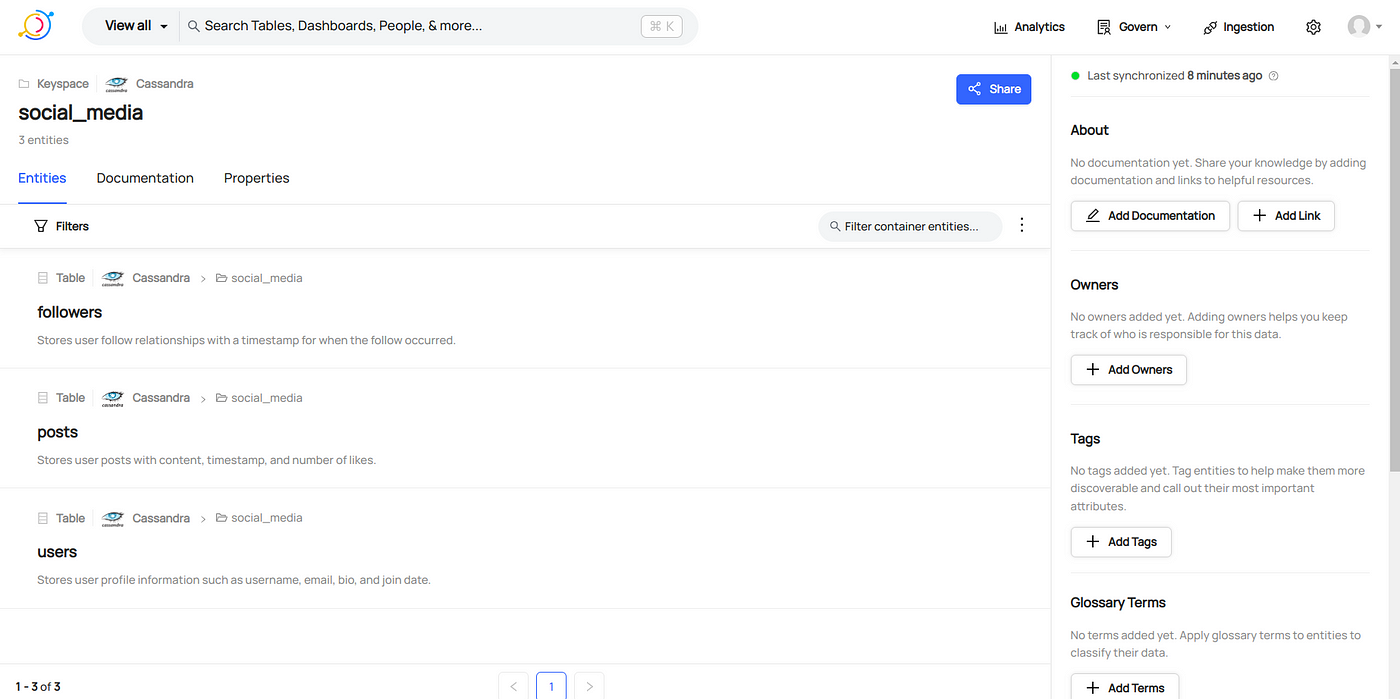Open the posts table
This screenshot has height=699, width=1400.
57,432
